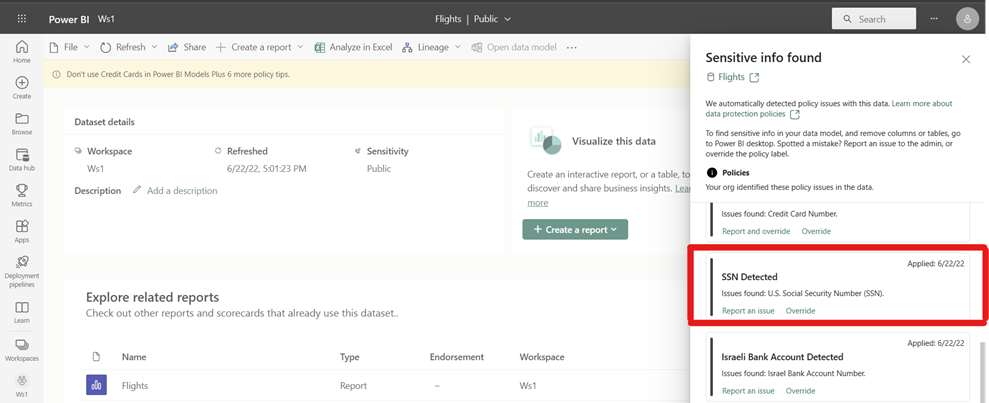
Task: Close the Sensitive info found panel
Action: point(966,59)
